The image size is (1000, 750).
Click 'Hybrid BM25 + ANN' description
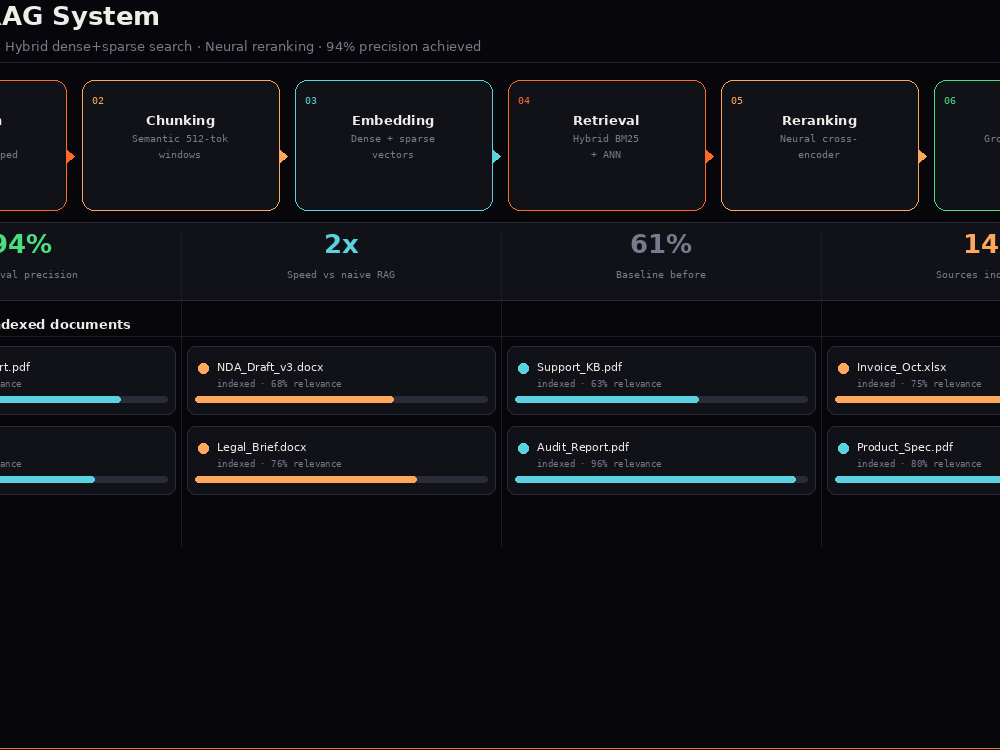(606, 147)
